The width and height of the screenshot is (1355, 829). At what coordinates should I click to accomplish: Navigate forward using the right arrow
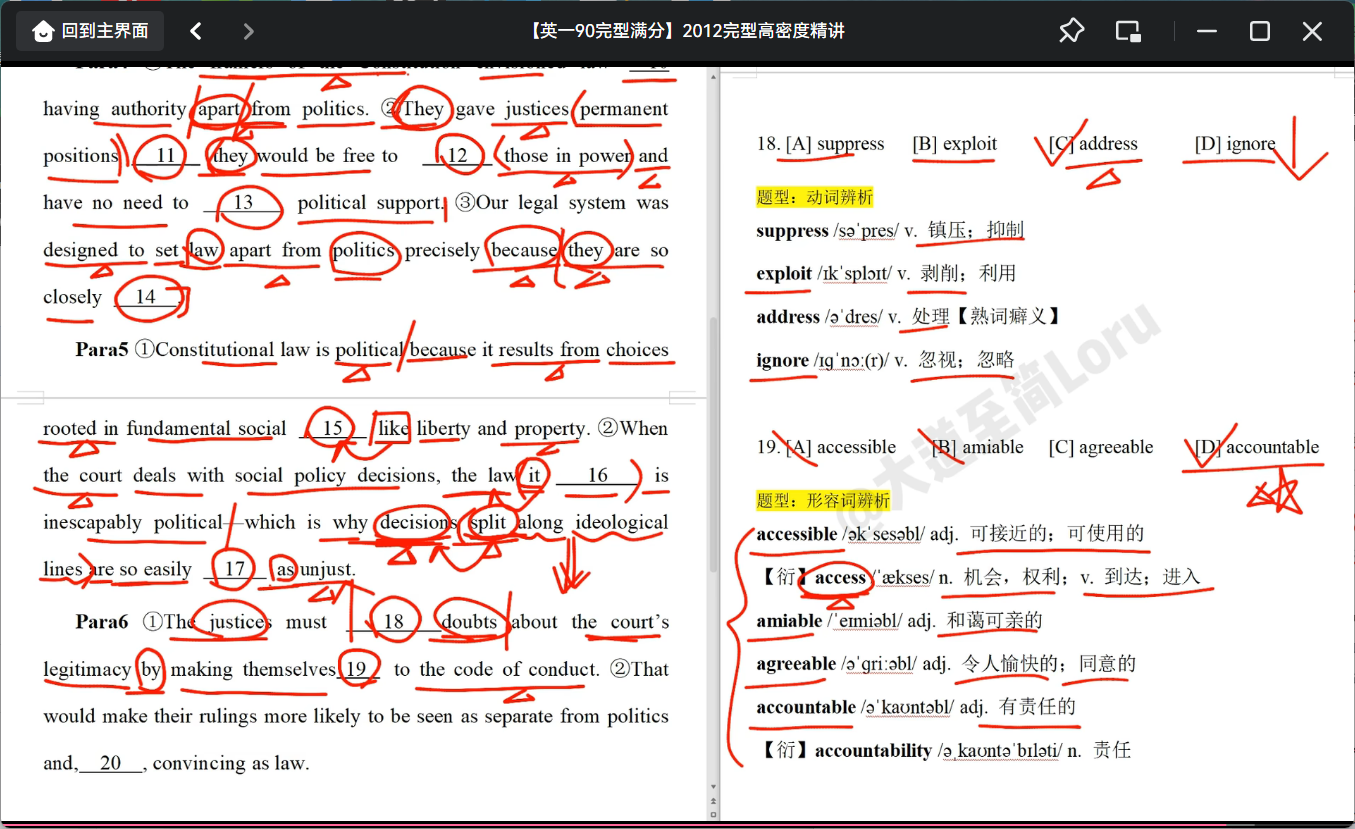(x=248, y=30)
